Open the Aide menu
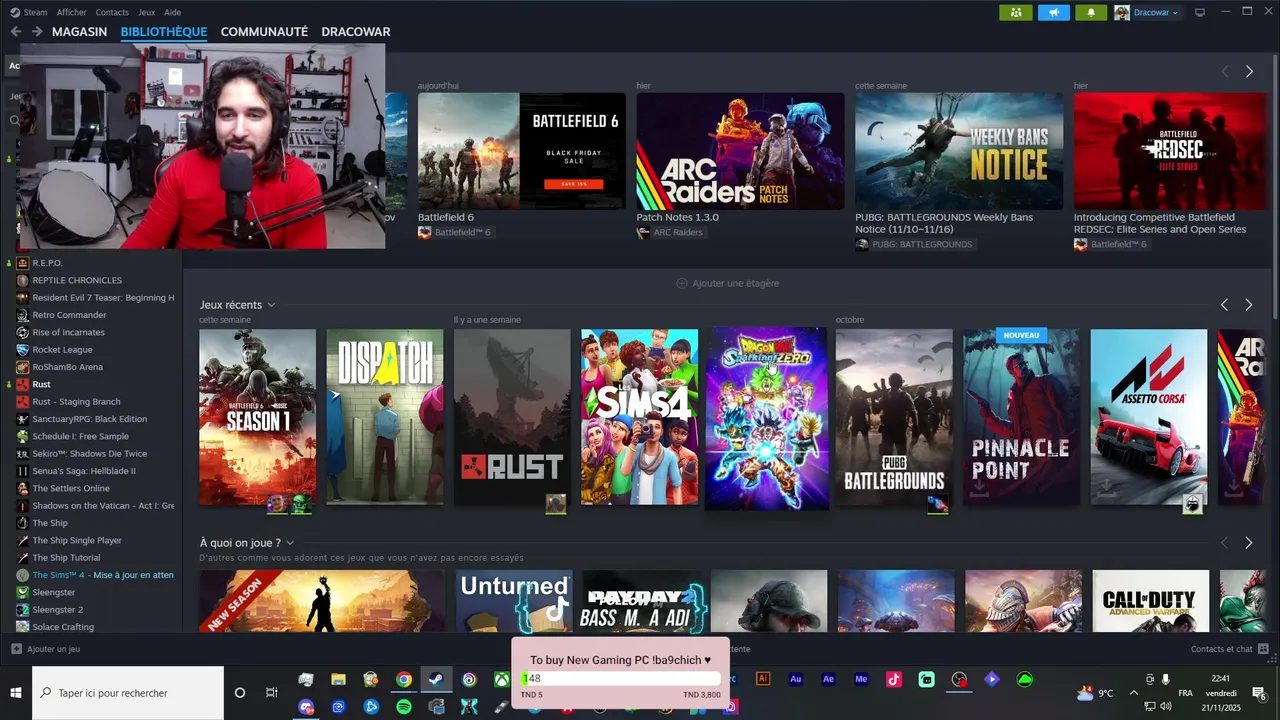Viewport: 1280px width, 720px height. pyautogui.click(x=172, y=12)
